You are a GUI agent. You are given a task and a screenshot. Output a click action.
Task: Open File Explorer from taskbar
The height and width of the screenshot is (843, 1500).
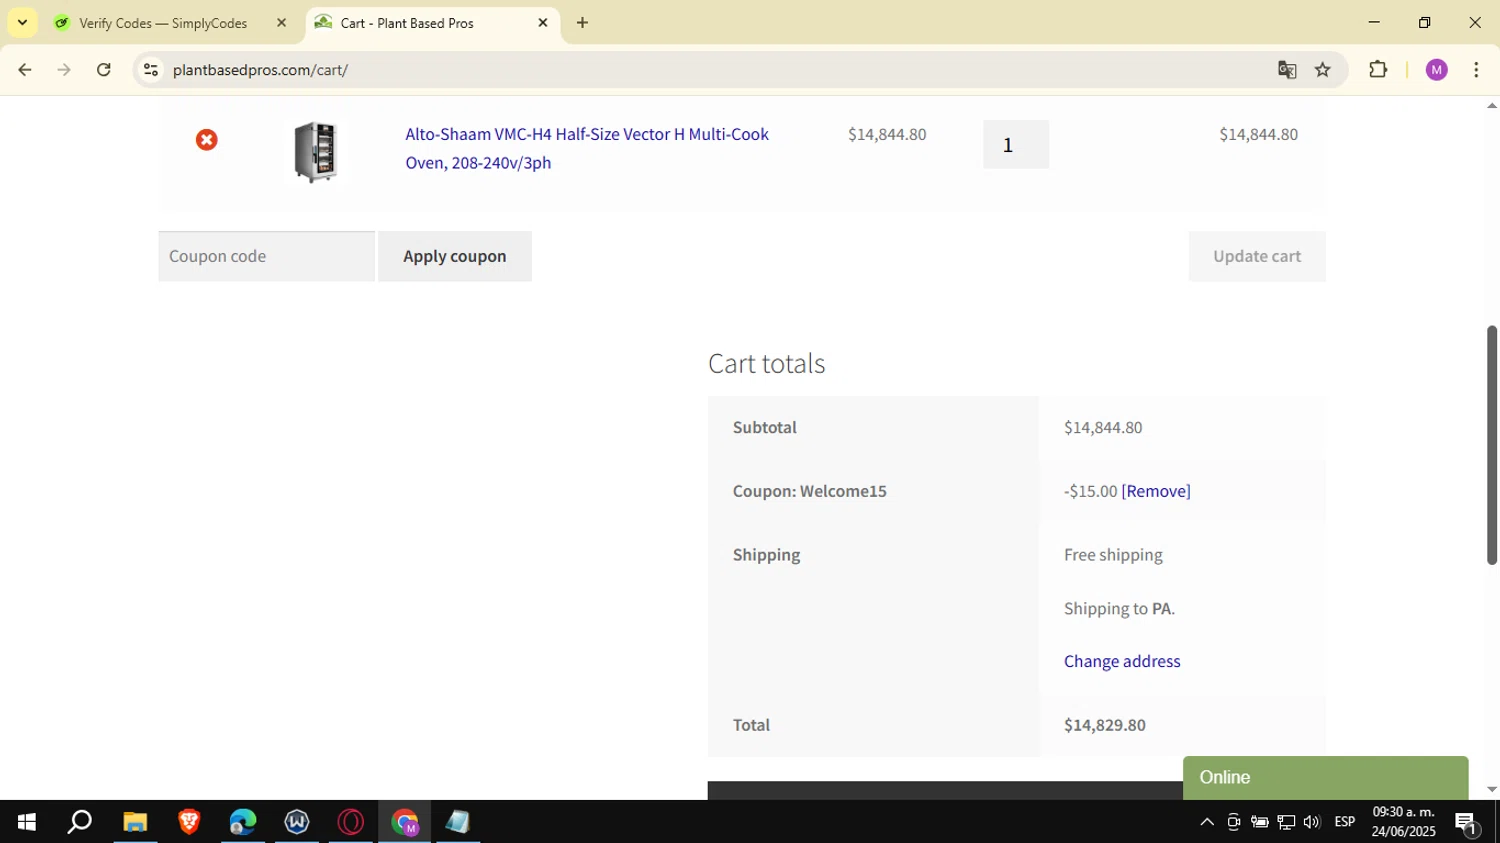tap(135, 822)
